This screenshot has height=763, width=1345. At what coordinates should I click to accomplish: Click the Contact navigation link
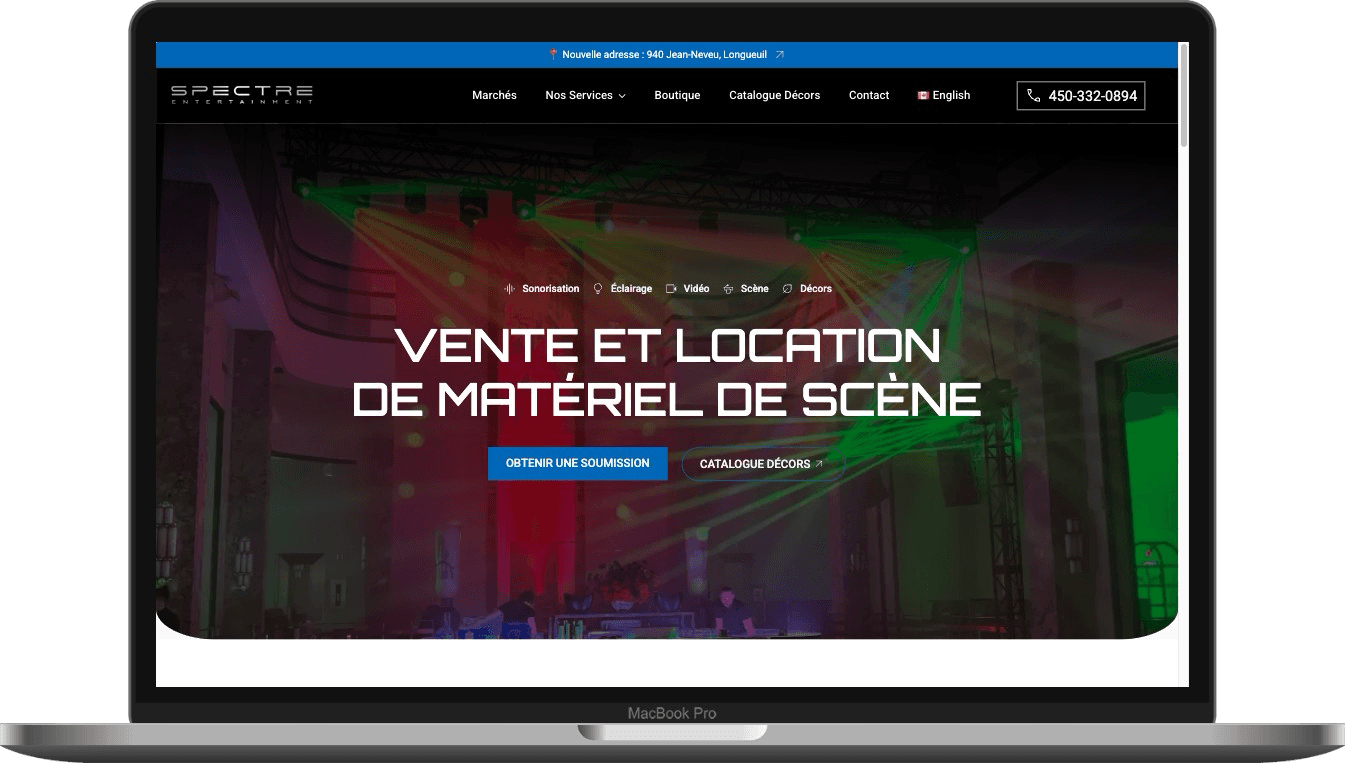tap(868, 95)
